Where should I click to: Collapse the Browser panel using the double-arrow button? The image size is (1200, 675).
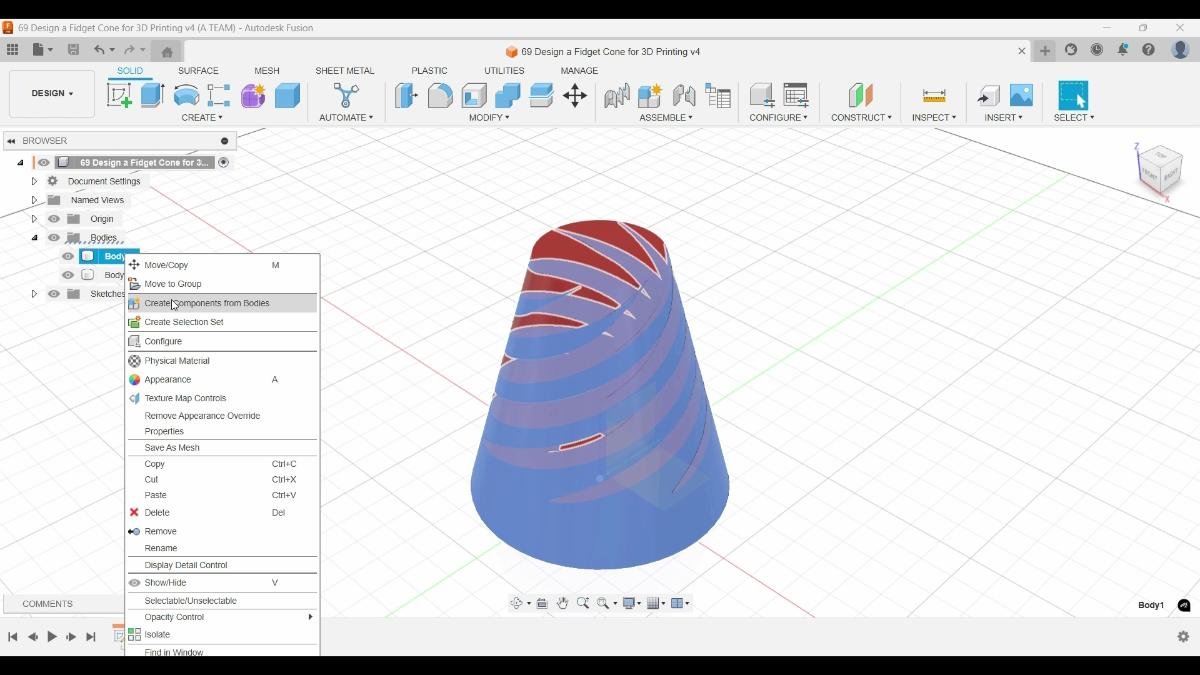point(11,141)
